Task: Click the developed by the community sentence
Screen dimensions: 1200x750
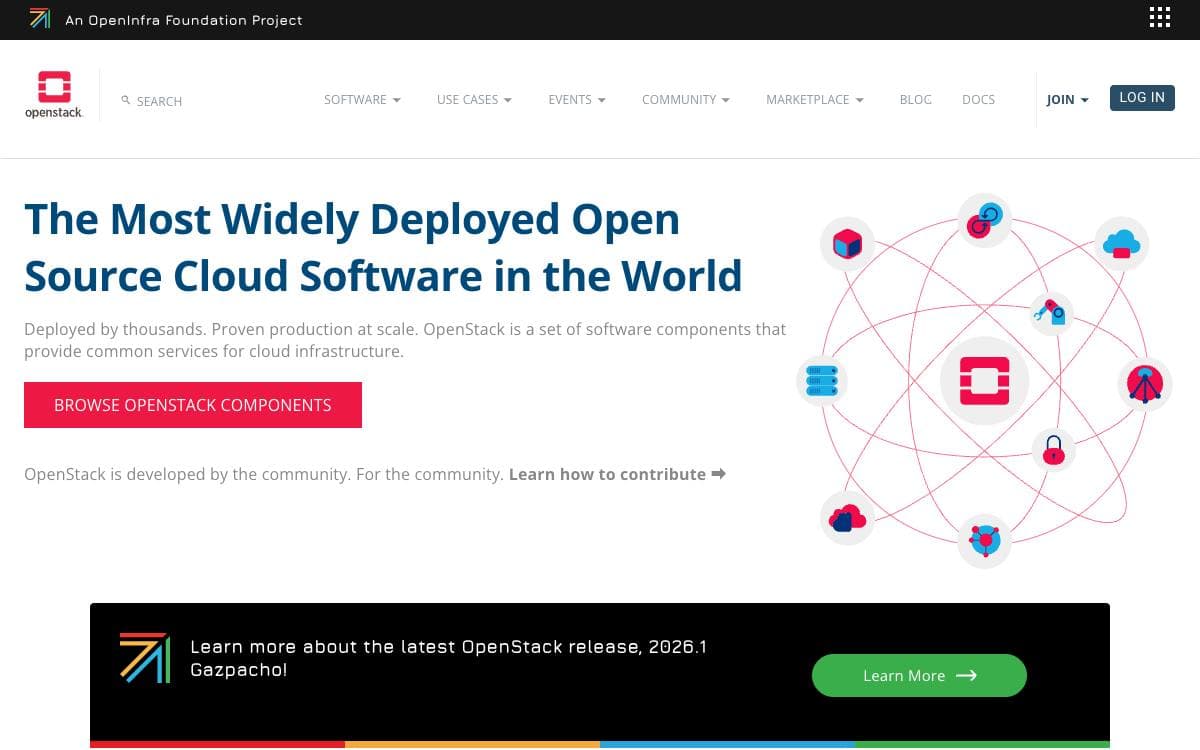Action: 264,474
